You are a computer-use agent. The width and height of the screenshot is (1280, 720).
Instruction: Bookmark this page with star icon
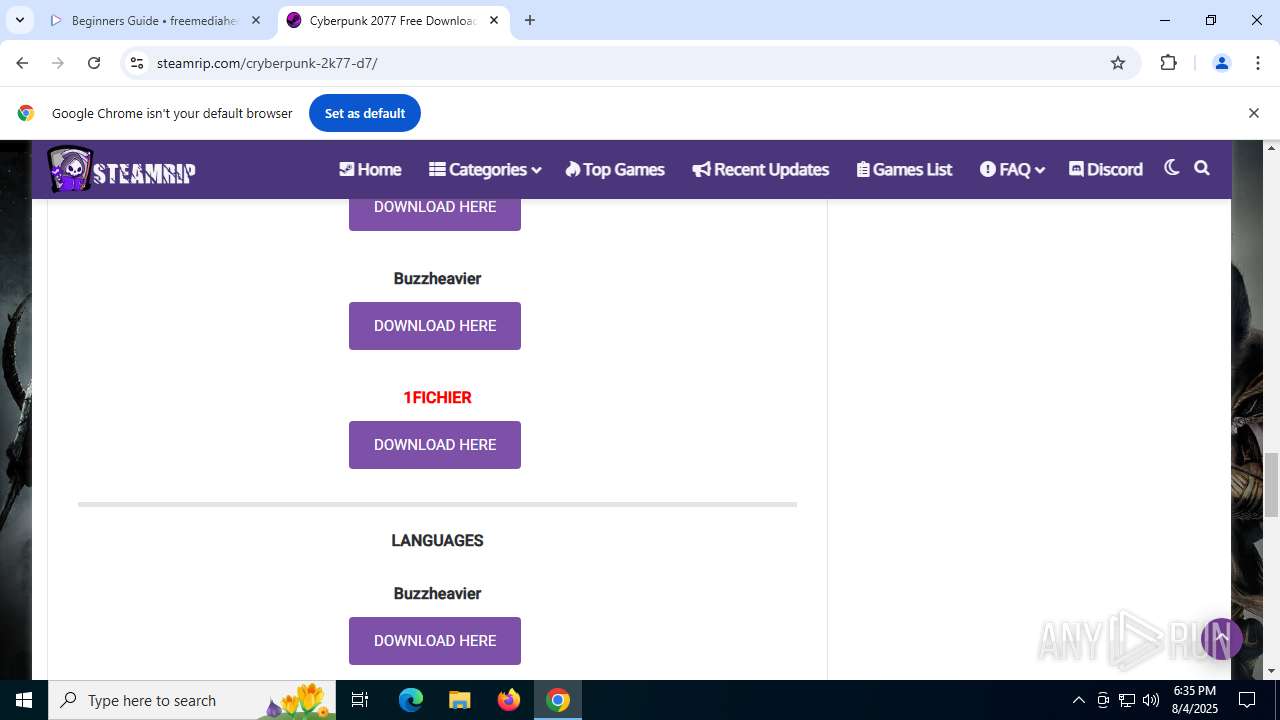(1118, 63)
